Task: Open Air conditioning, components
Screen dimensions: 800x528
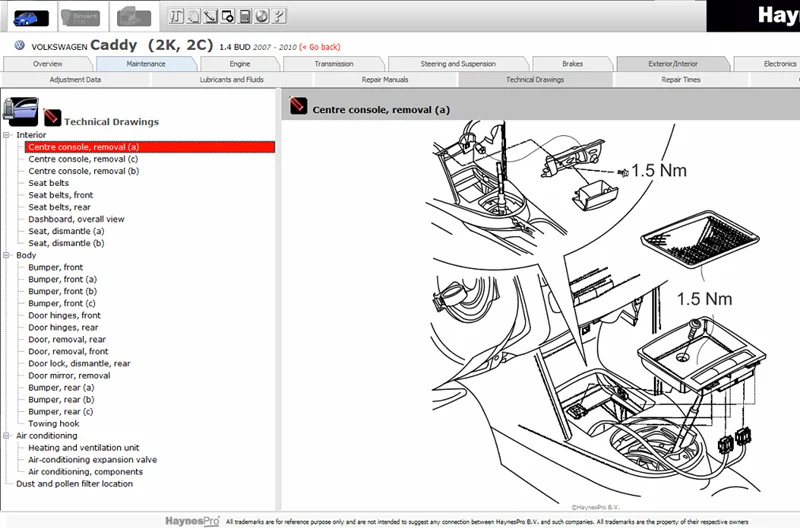Action: coord(85,472)
